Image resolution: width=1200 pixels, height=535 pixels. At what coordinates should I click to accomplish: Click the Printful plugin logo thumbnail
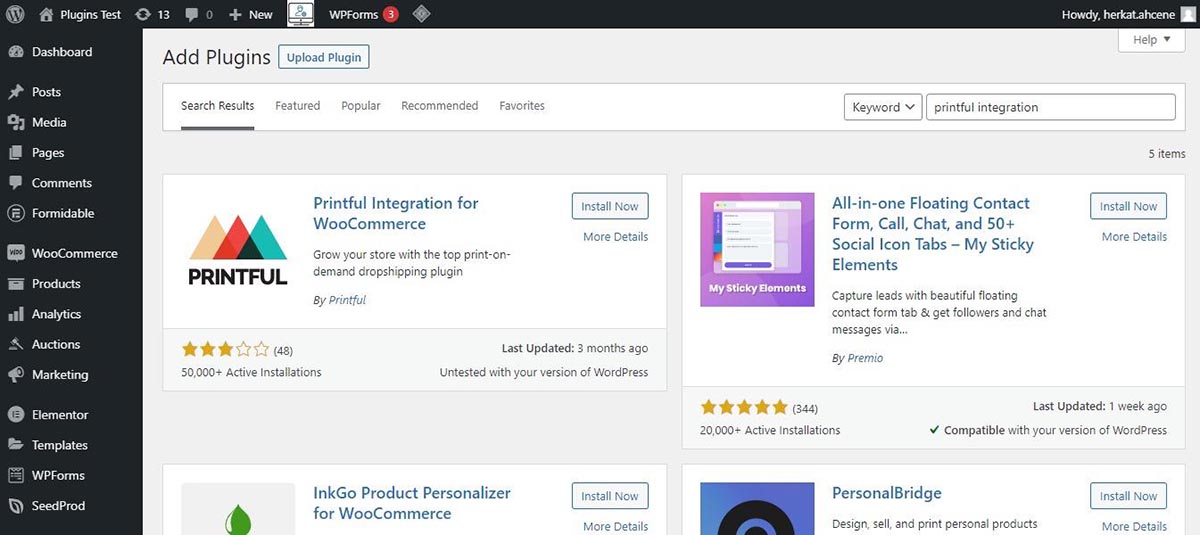[x=238, y=250]
